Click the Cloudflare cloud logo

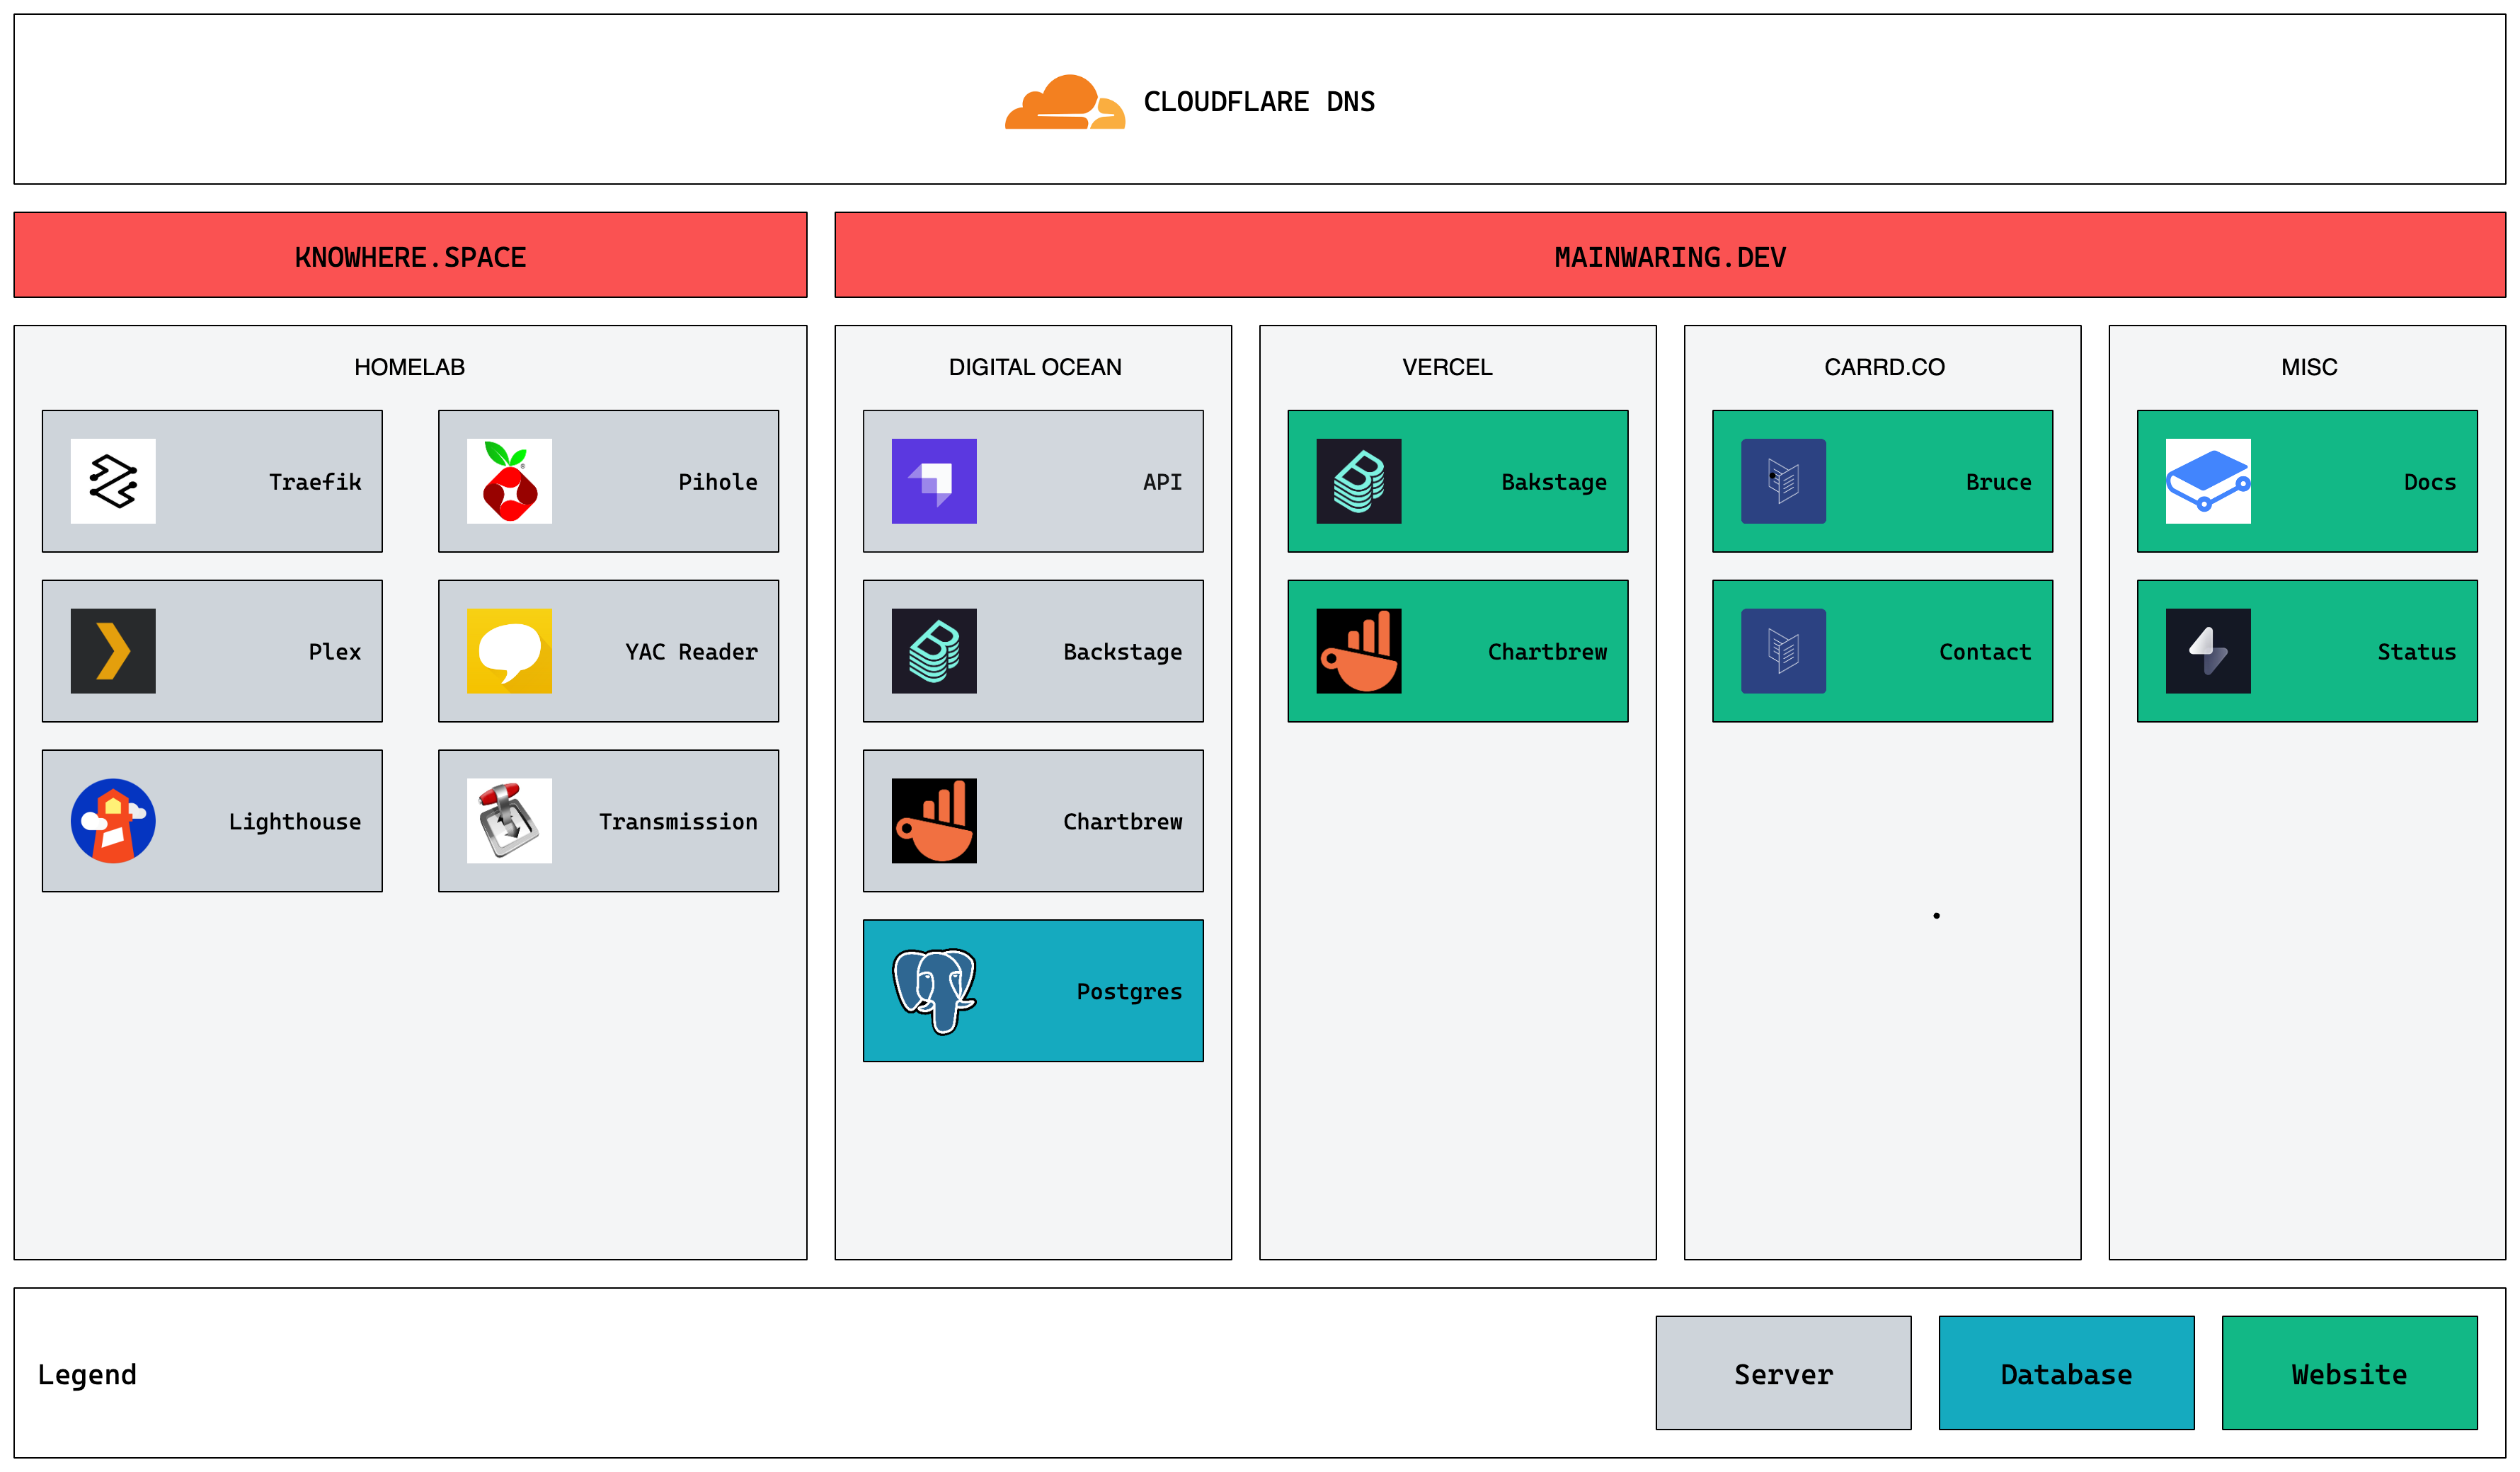(x=1064, y=102)
